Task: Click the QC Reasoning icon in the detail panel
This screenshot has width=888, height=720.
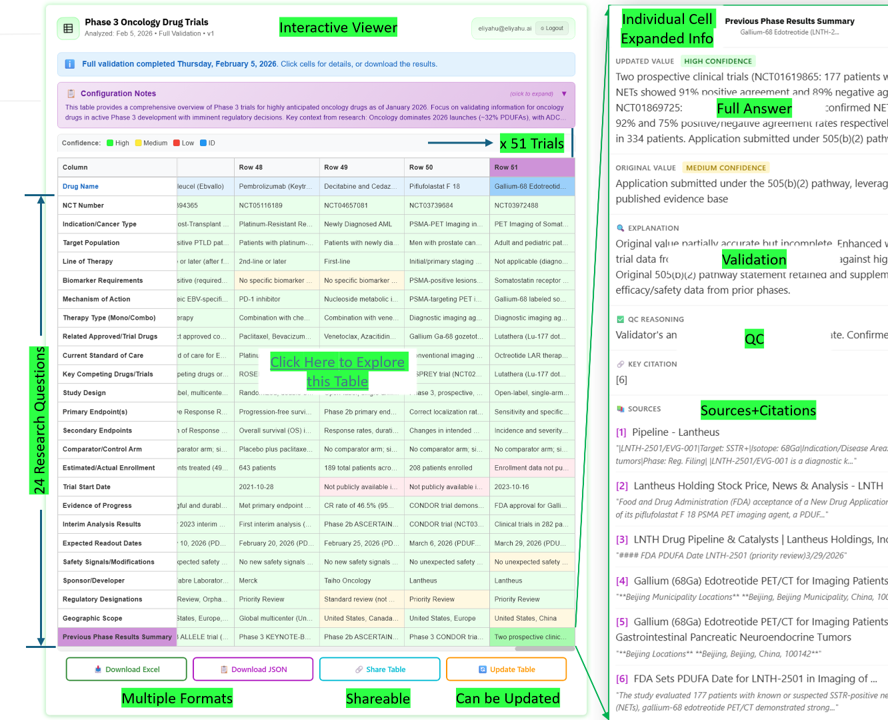Action: point(619,319)
